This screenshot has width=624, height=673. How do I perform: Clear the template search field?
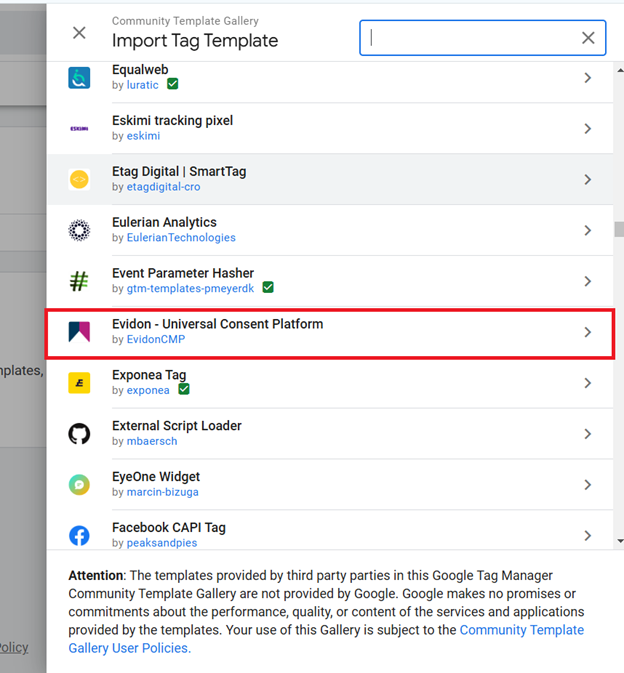click(588, 38)
